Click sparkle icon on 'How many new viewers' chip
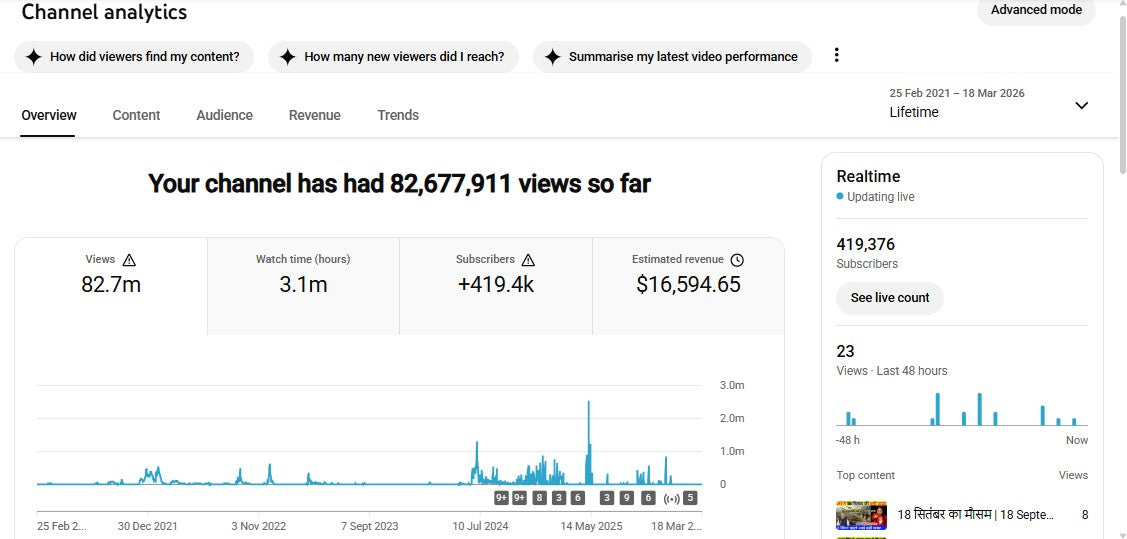 [x=288, y=57]
